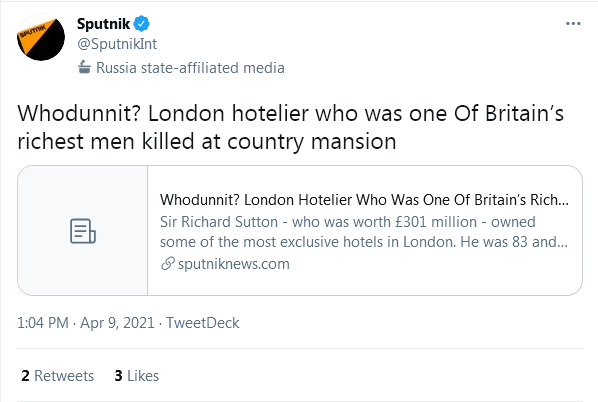
Task: Open the TweetDeck source link
Action: (x=203, y=323)
